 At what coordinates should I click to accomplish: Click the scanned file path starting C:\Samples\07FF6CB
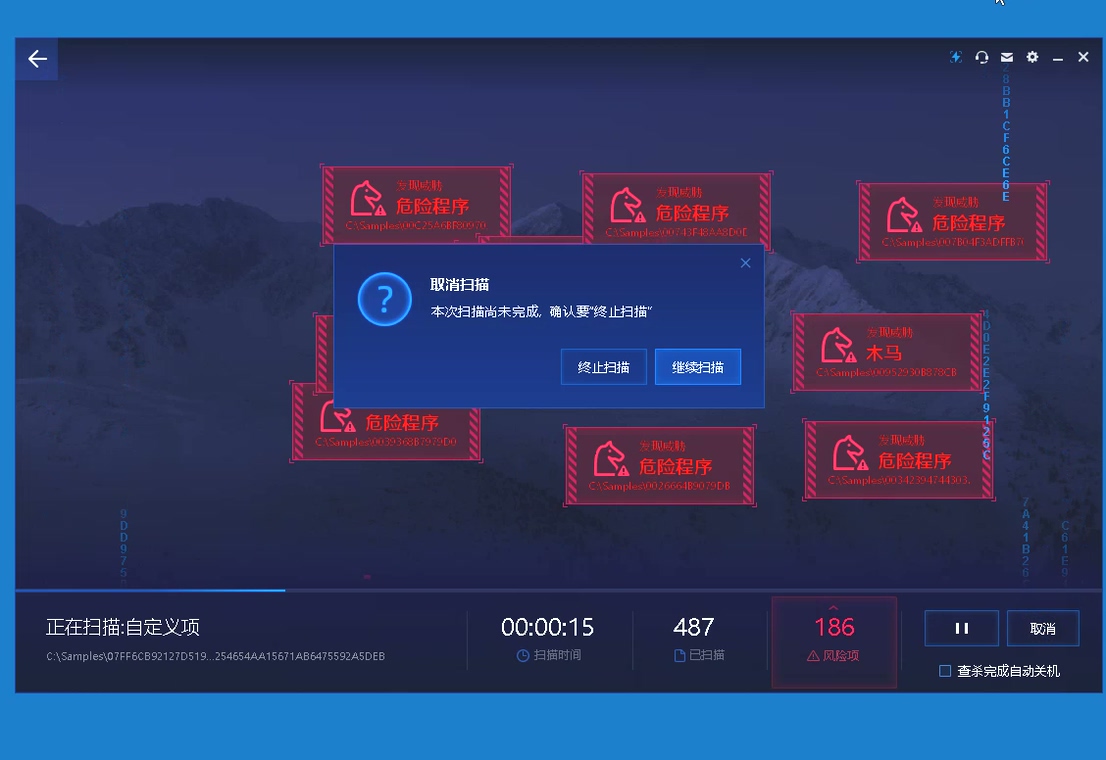tap(216, 656)
